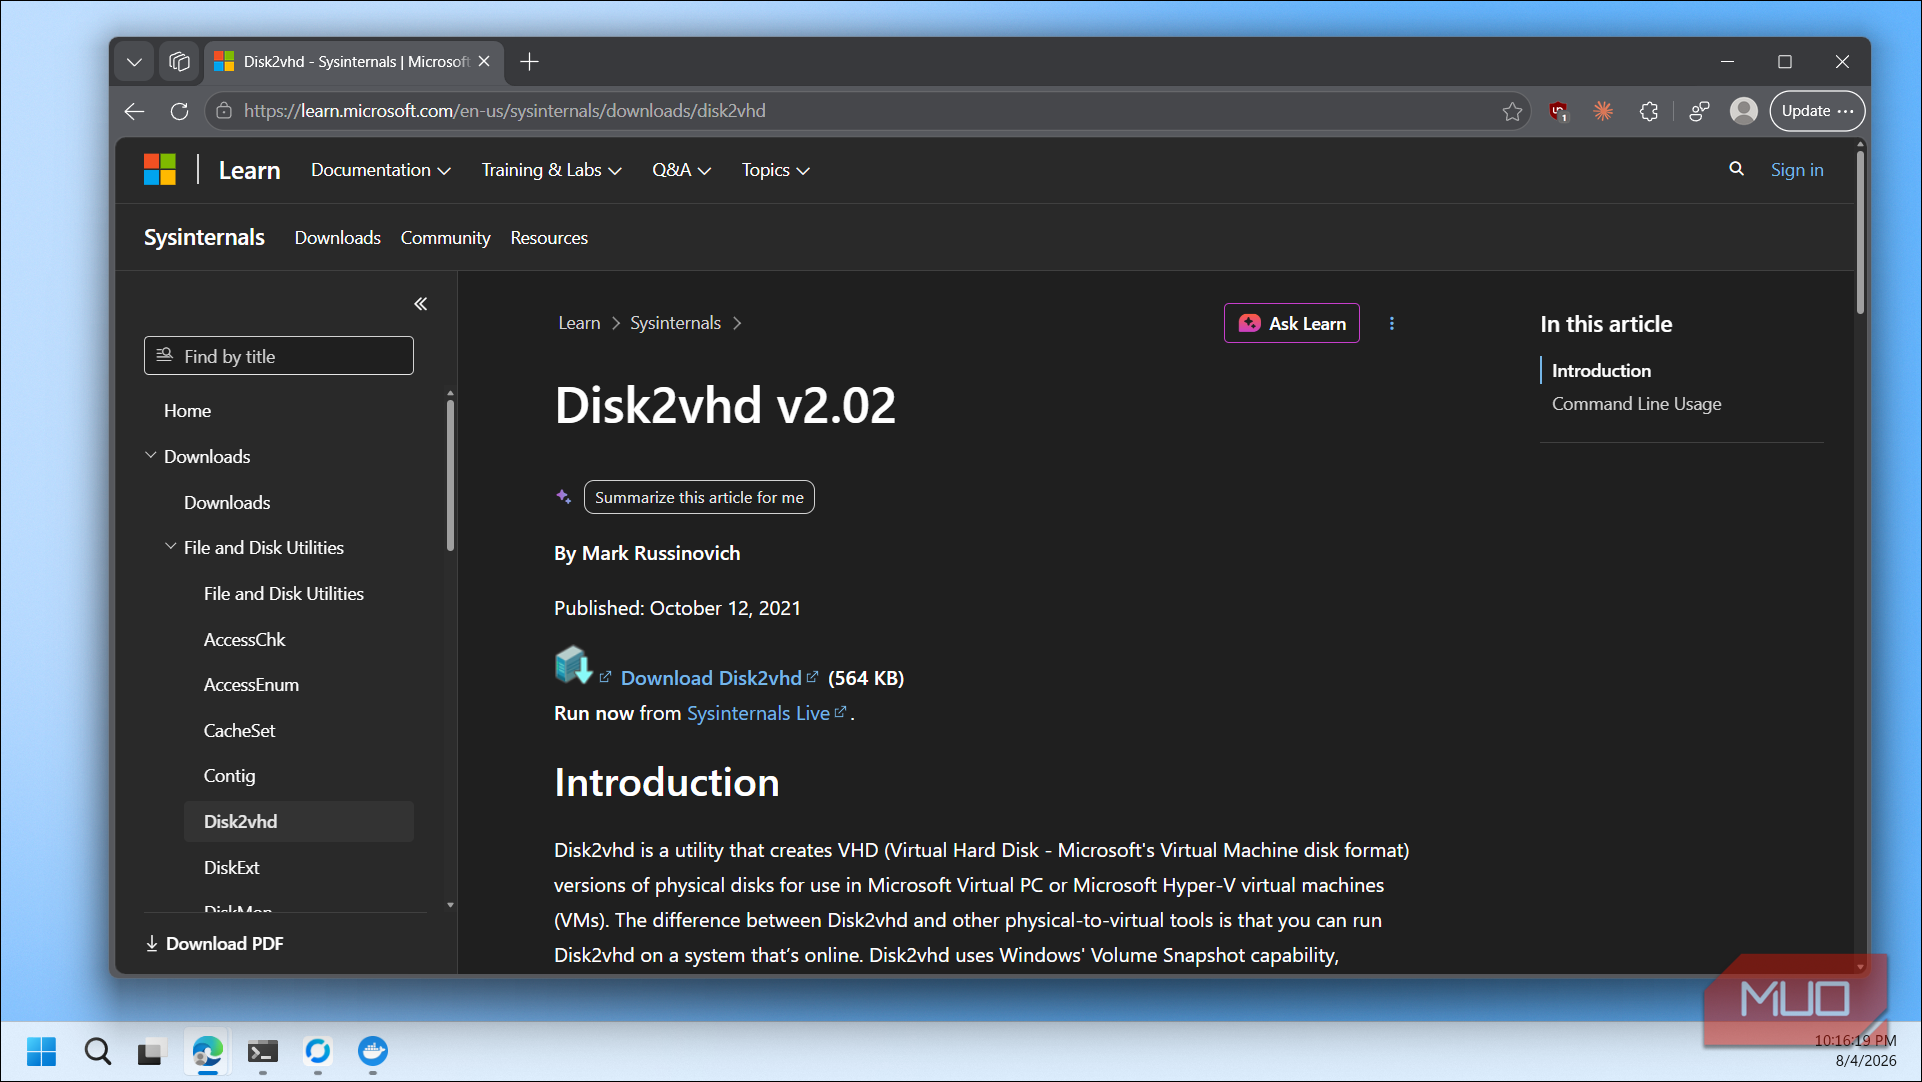
Task: Open a new tab with plus button
Action: 530,62
